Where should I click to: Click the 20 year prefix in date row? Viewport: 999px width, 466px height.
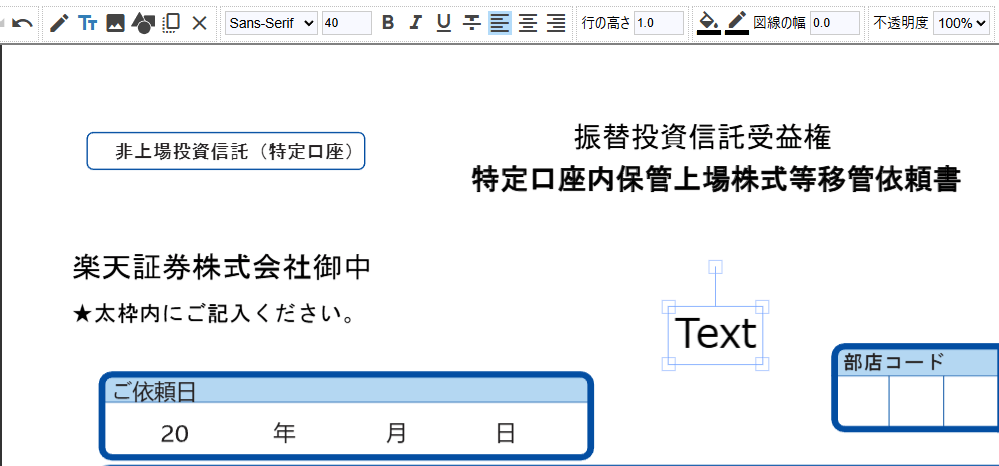click(x=175, y=434)
